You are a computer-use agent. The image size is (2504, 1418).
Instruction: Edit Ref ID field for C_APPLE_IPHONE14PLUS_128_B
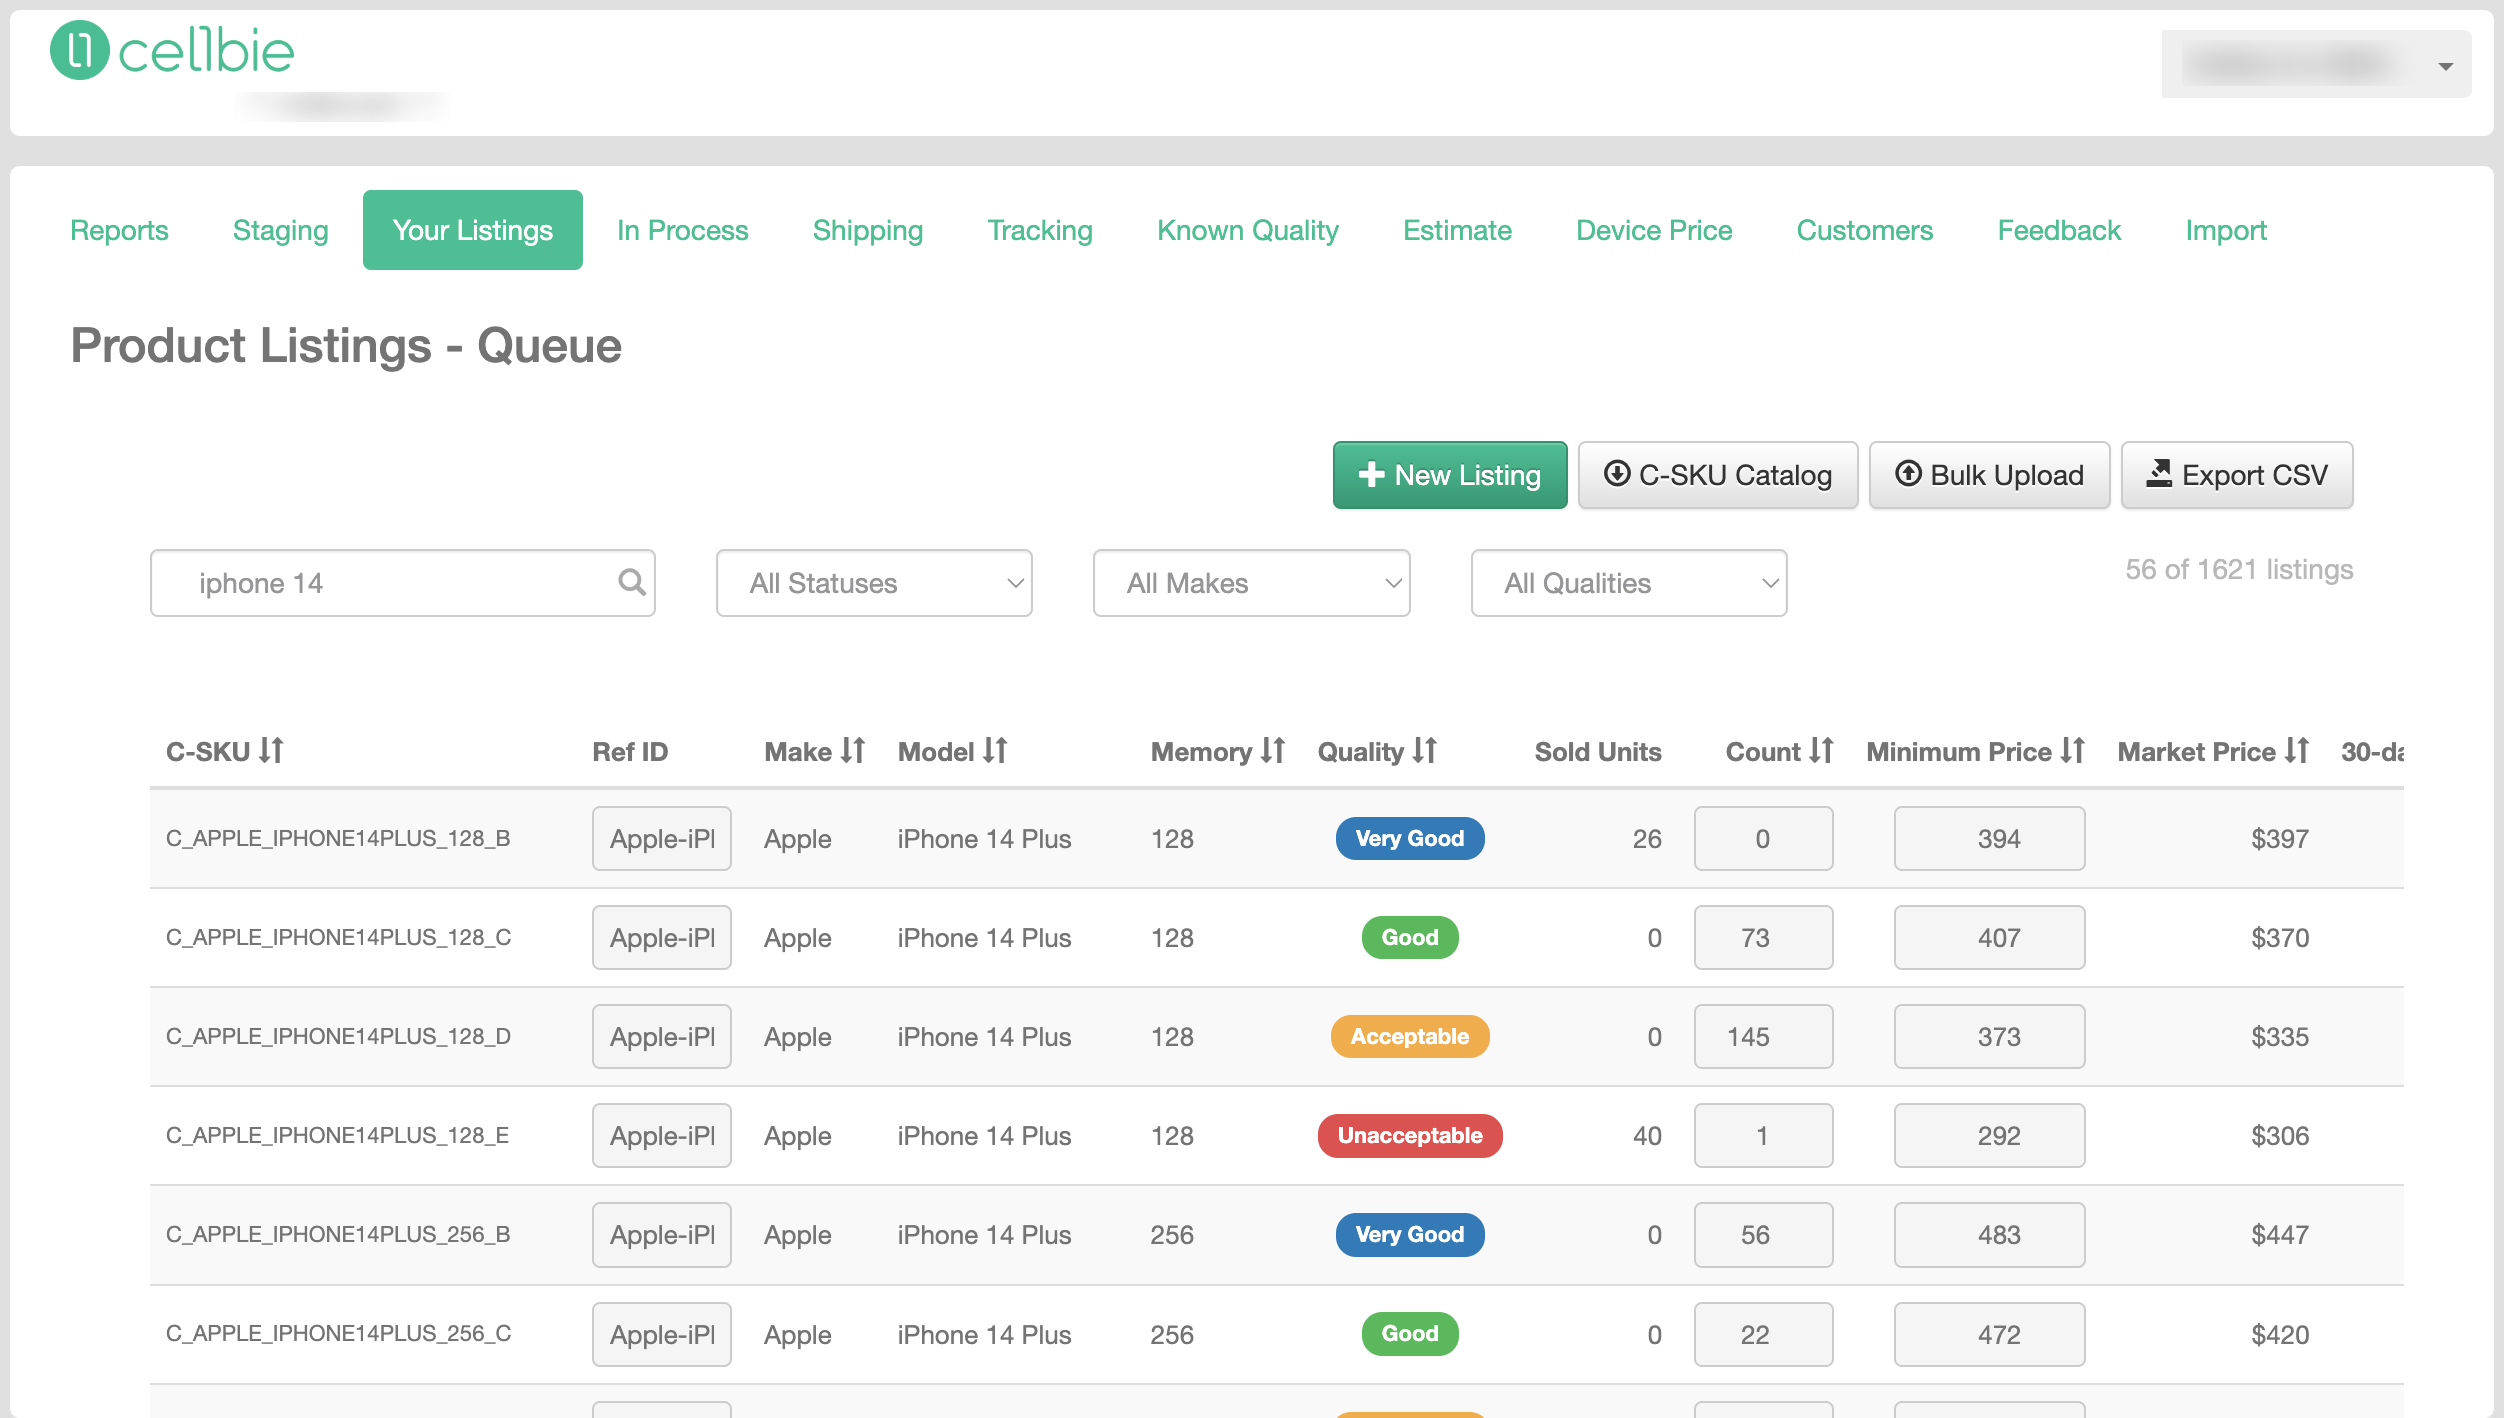pyautogui.click(x=662, y=838)
